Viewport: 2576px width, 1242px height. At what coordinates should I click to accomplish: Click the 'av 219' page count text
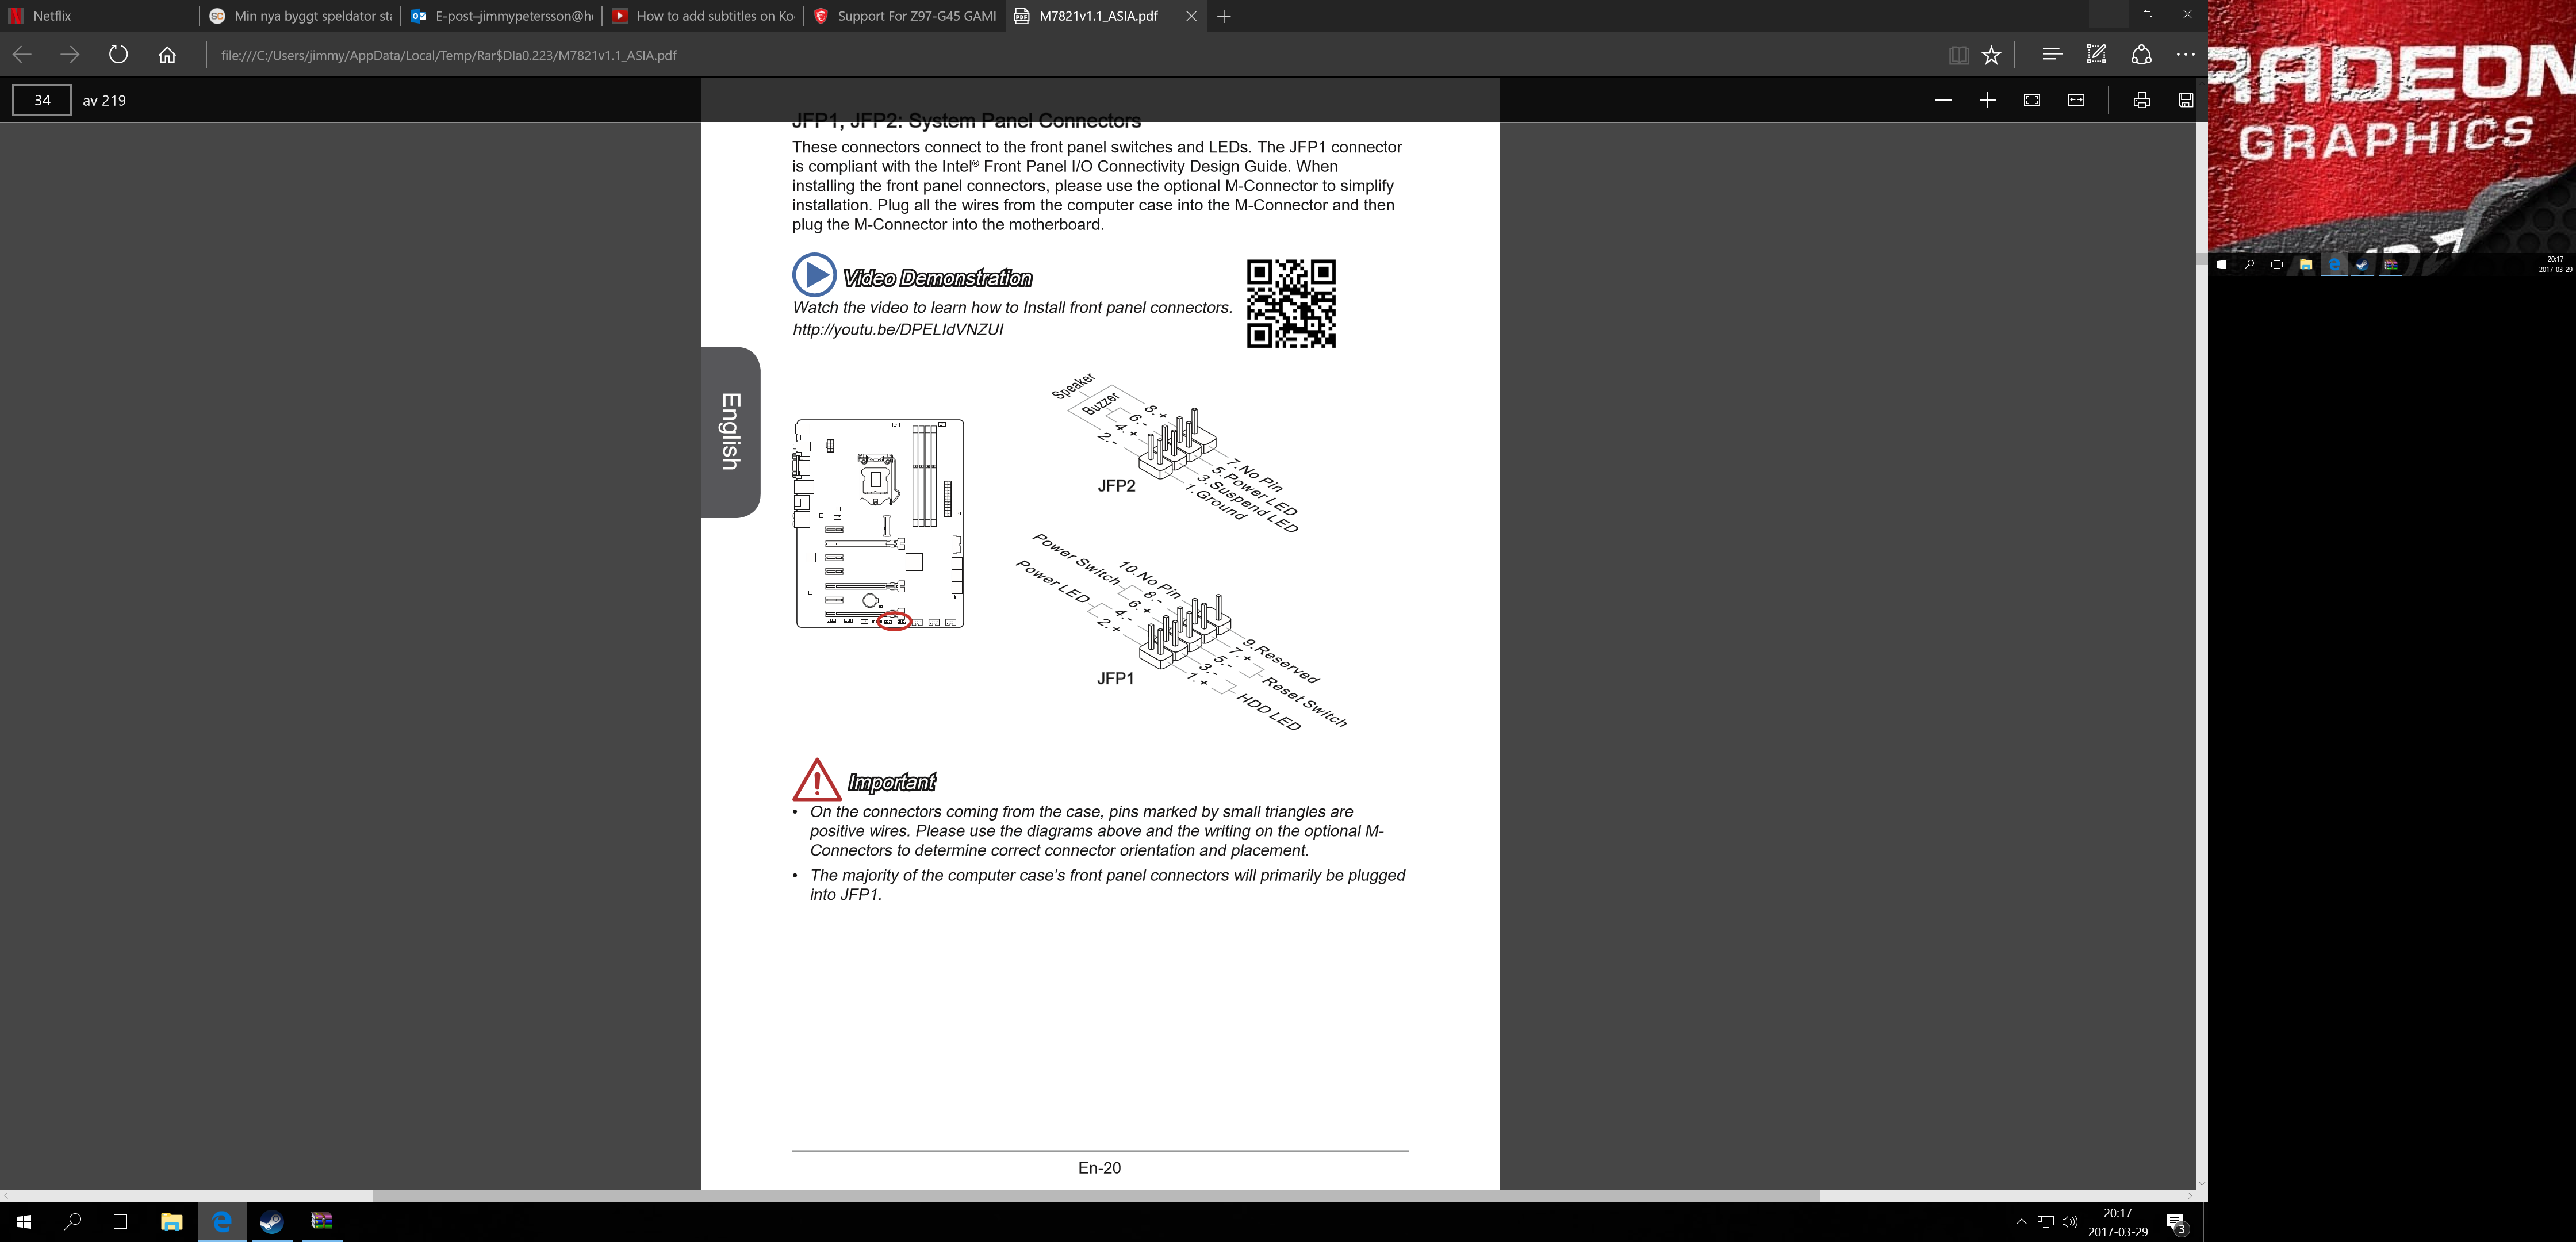tap(104, 100)
